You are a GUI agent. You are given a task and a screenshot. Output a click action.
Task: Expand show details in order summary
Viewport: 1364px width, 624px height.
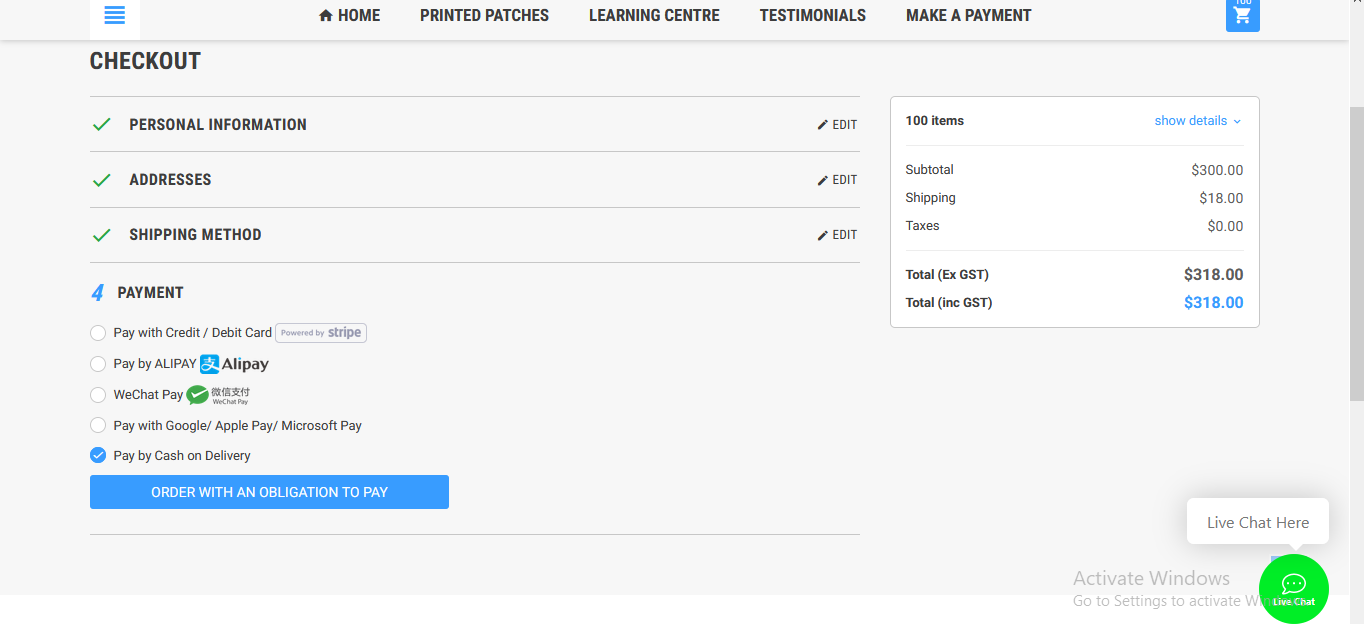point(1197,121)
